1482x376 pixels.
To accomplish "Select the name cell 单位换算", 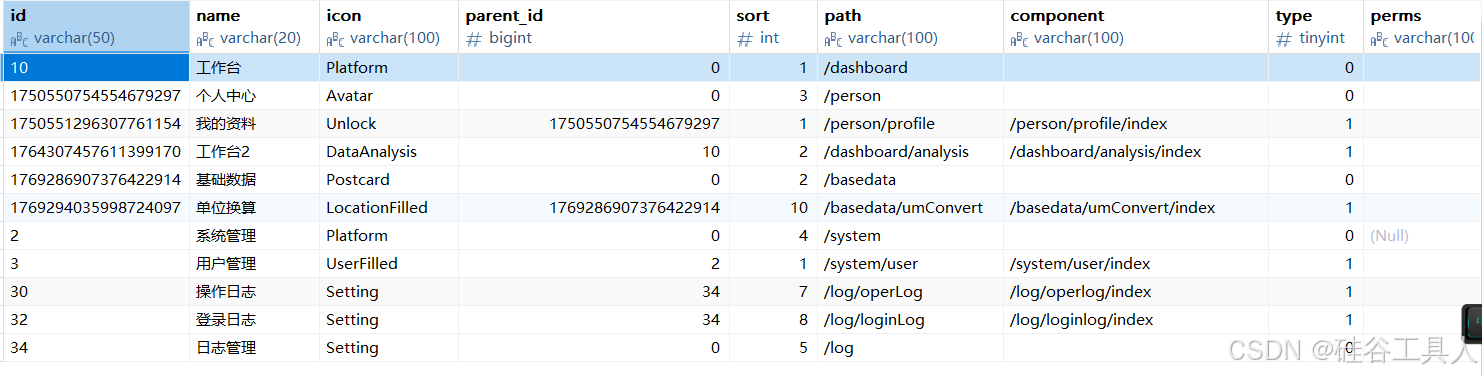I will pyautogui.click(x=254, y=208).
